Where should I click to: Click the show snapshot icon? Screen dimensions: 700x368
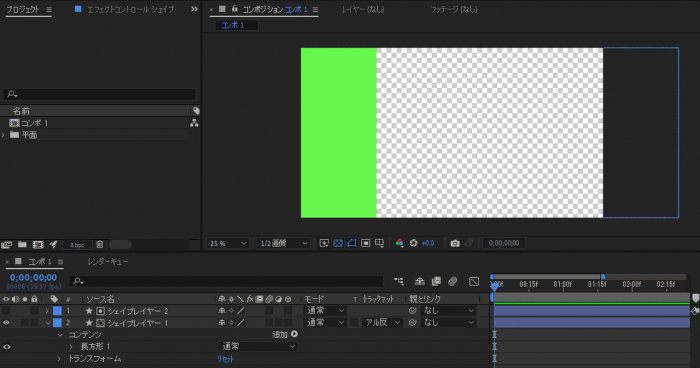click(x=469, y=243)
